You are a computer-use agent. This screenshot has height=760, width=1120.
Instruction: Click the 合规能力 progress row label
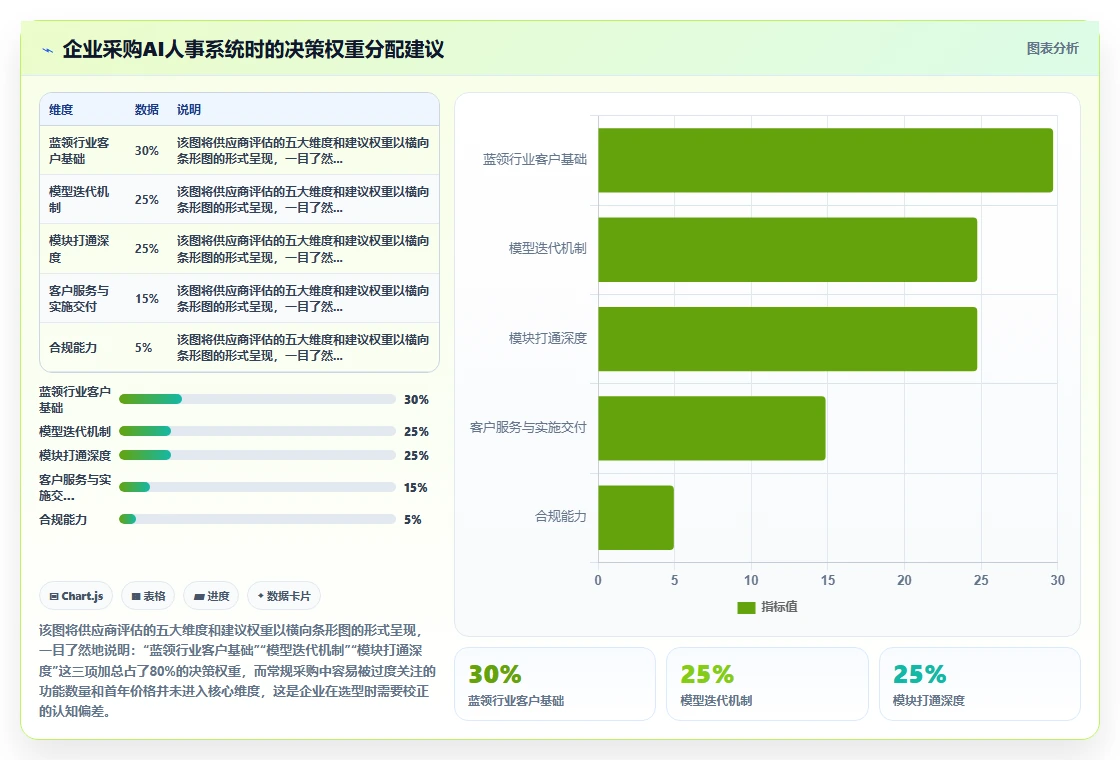(x=63, y=519)
